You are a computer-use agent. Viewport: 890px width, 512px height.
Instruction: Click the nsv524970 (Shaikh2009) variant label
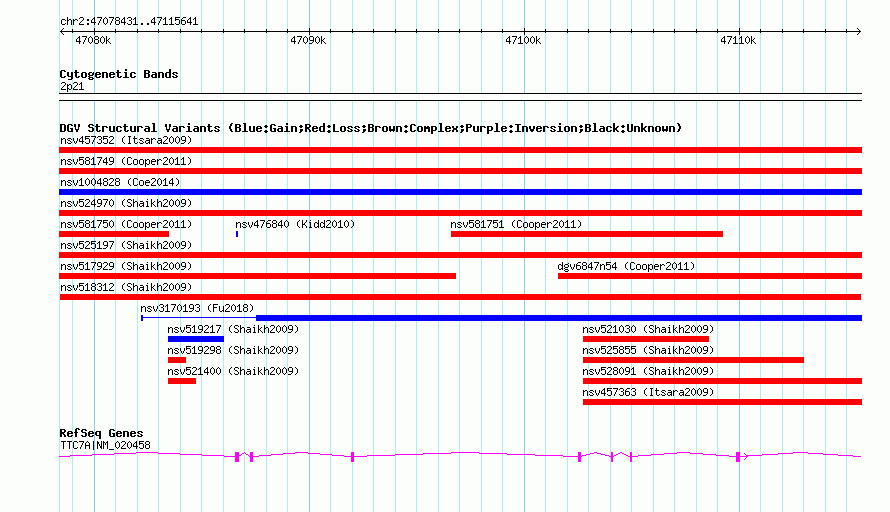pyautogui.click(x=126, y=203)
